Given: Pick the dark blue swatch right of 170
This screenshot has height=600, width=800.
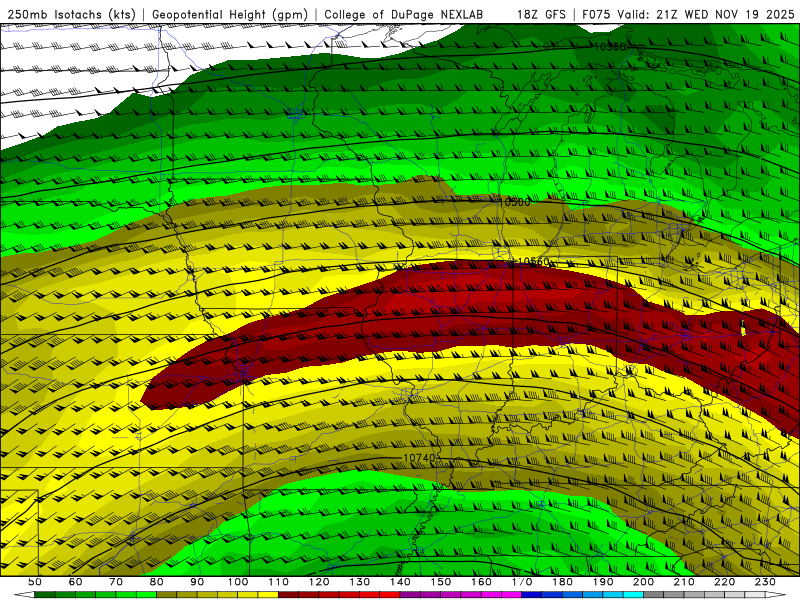Looking at the screenshot, I should 532,595.
